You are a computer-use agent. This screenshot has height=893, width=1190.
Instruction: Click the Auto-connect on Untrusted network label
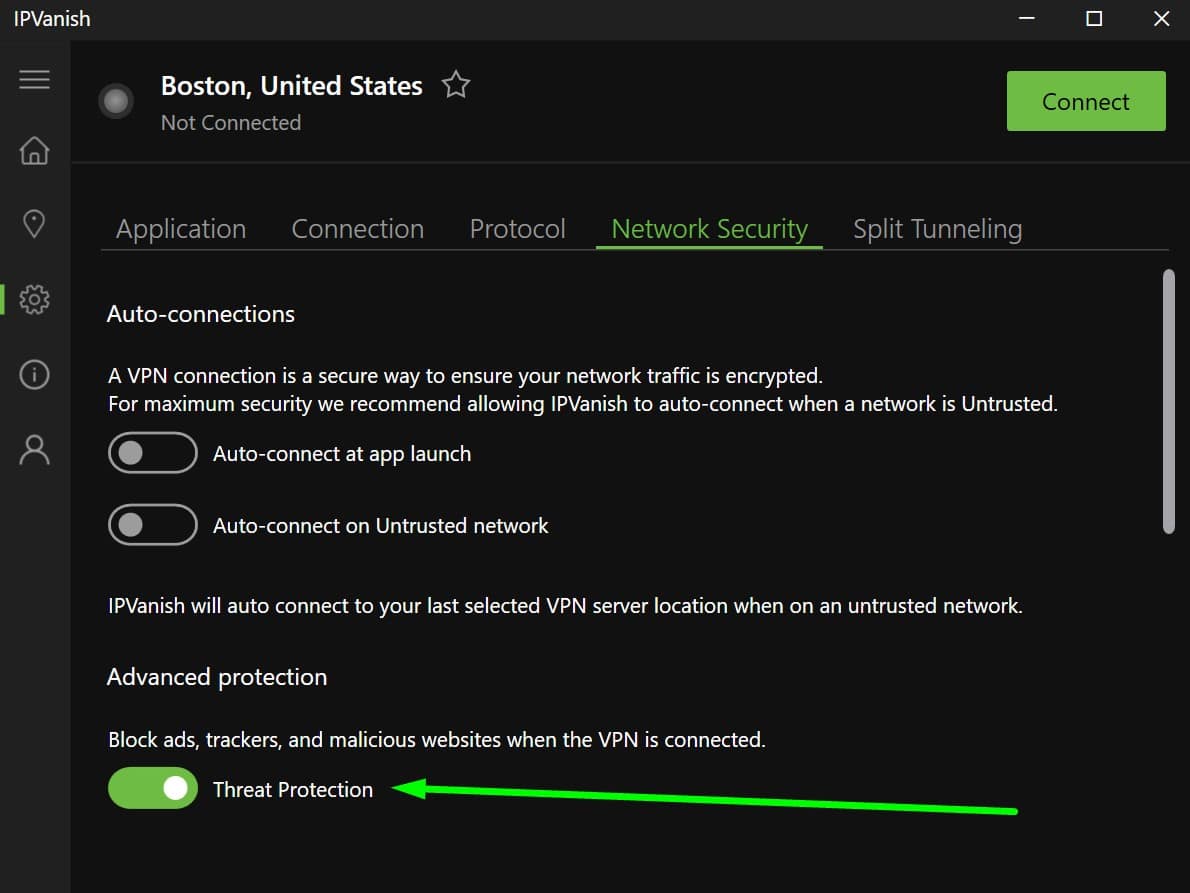[380, 526]
